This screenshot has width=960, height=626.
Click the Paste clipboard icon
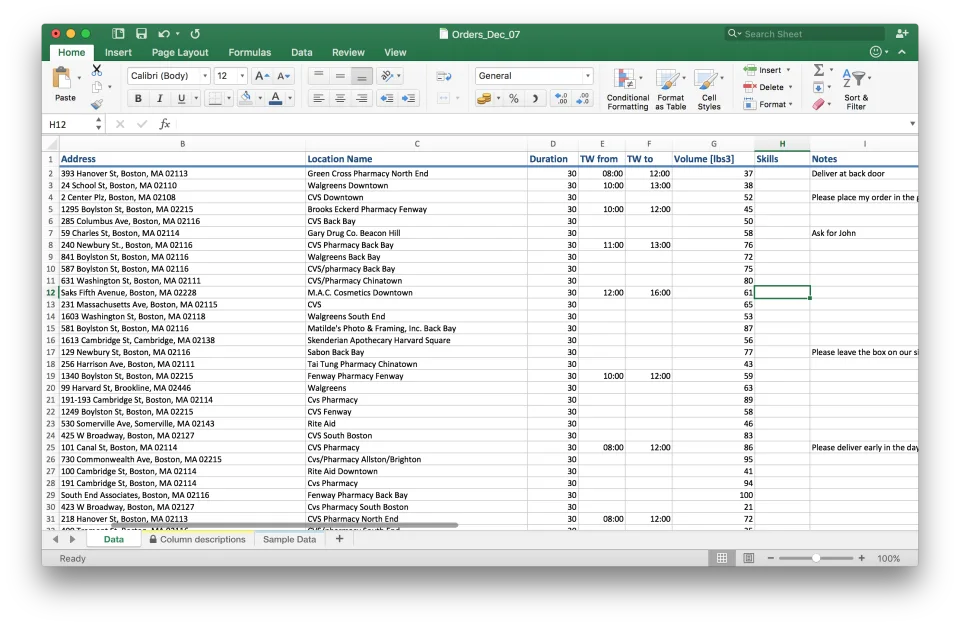pyautogui.click(x=62, y=78)
